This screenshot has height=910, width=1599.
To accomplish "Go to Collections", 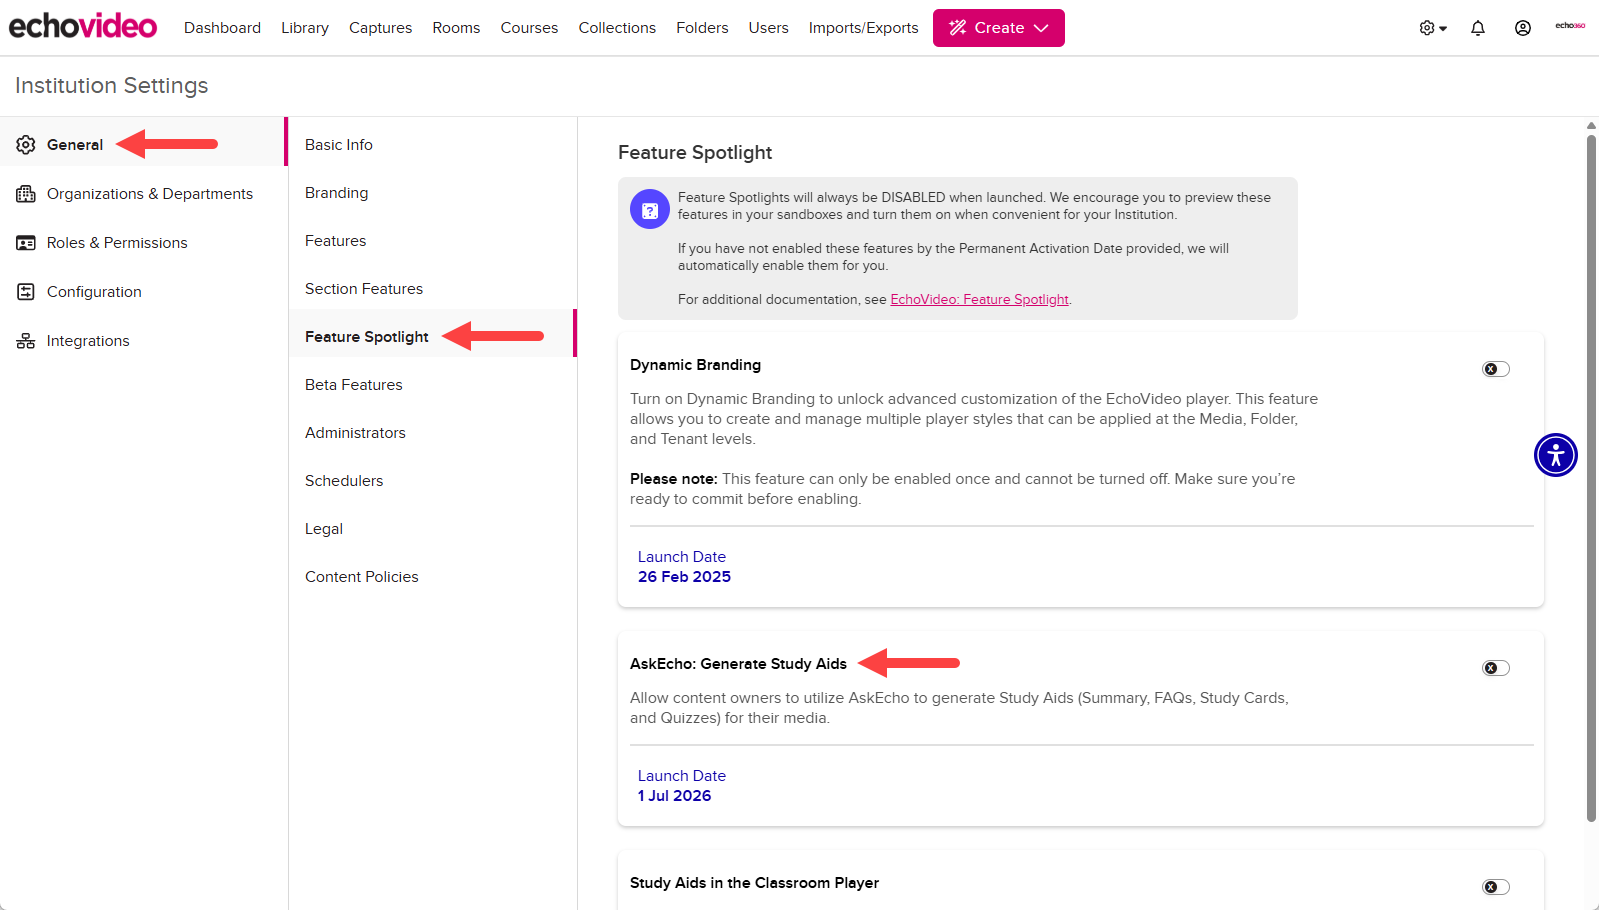I will point(617,28).
